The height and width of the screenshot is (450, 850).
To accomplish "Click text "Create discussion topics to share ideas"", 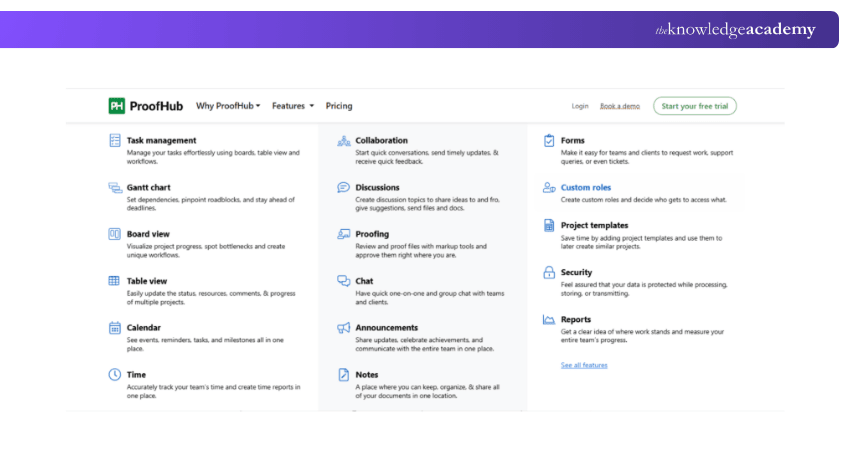I will click(x=413, y=200).
